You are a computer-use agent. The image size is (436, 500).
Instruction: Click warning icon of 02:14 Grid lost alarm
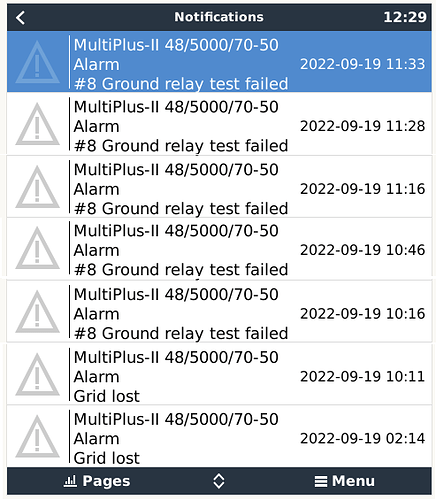[37, 436]
